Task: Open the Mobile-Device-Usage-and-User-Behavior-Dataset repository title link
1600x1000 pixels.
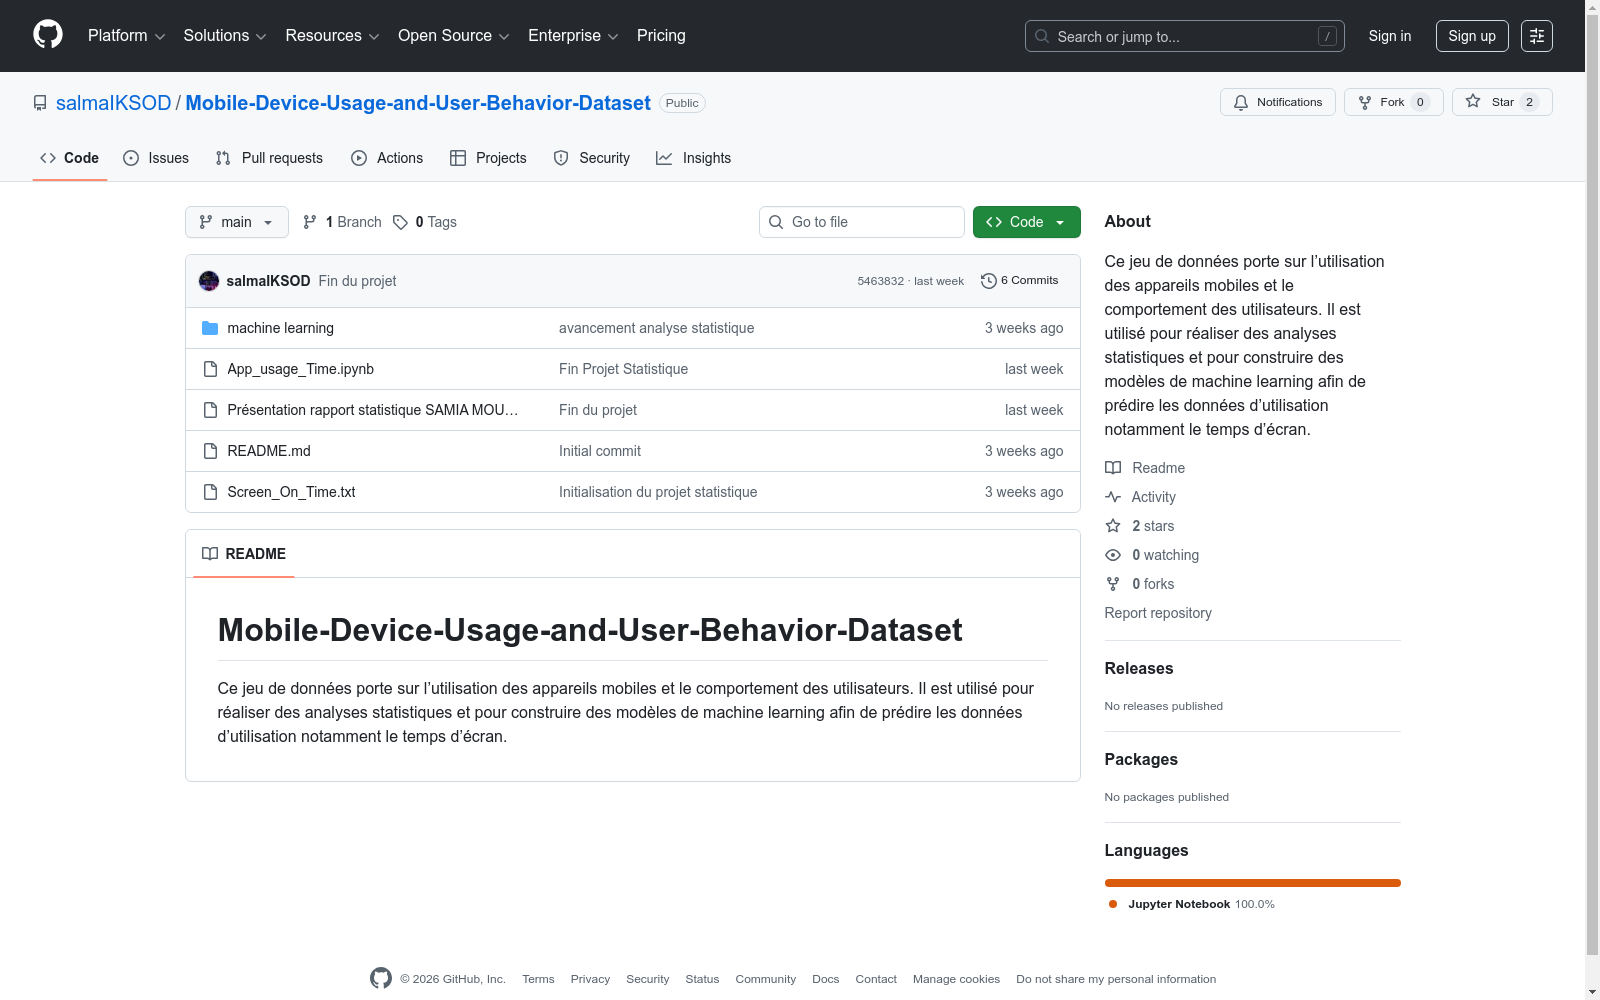Action: tap(418, 103)
